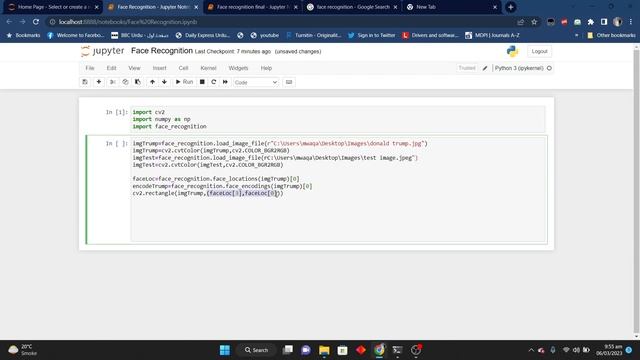Click the Jupyter logo
The height and width of the screenshot is (360, 640).
[102, 51]
